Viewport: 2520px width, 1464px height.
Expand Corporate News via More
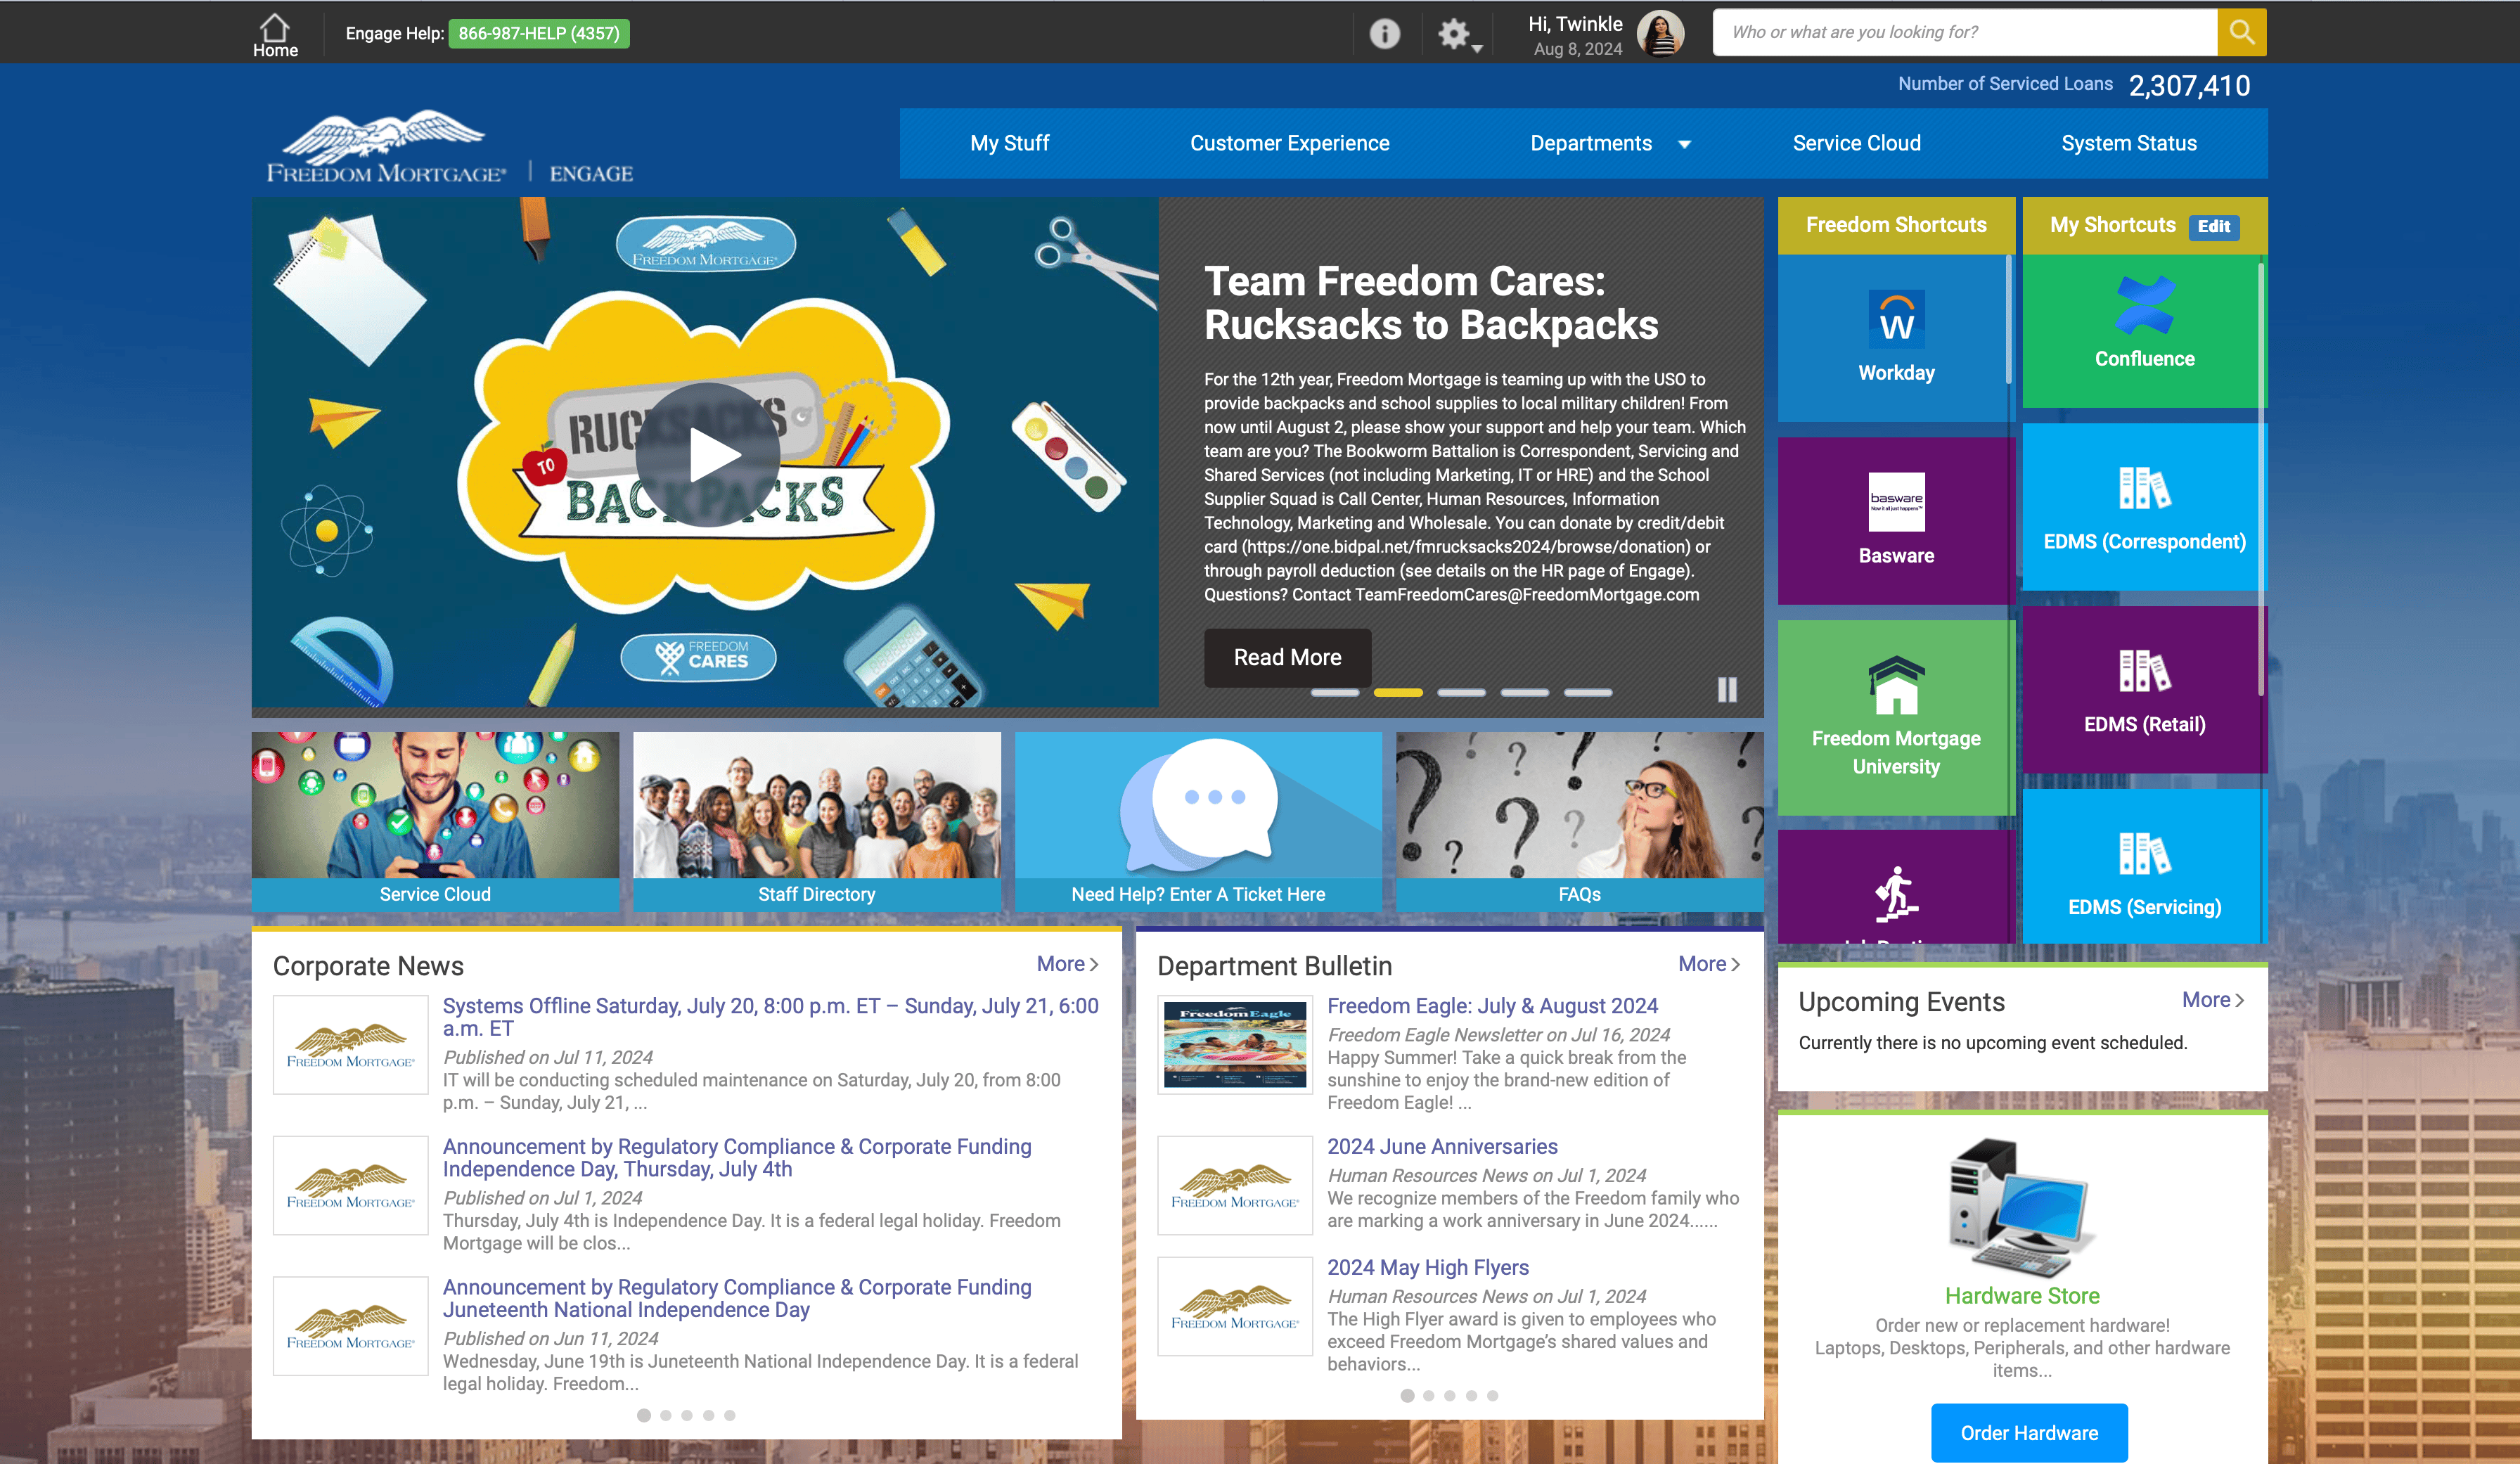coord(1067,964)
